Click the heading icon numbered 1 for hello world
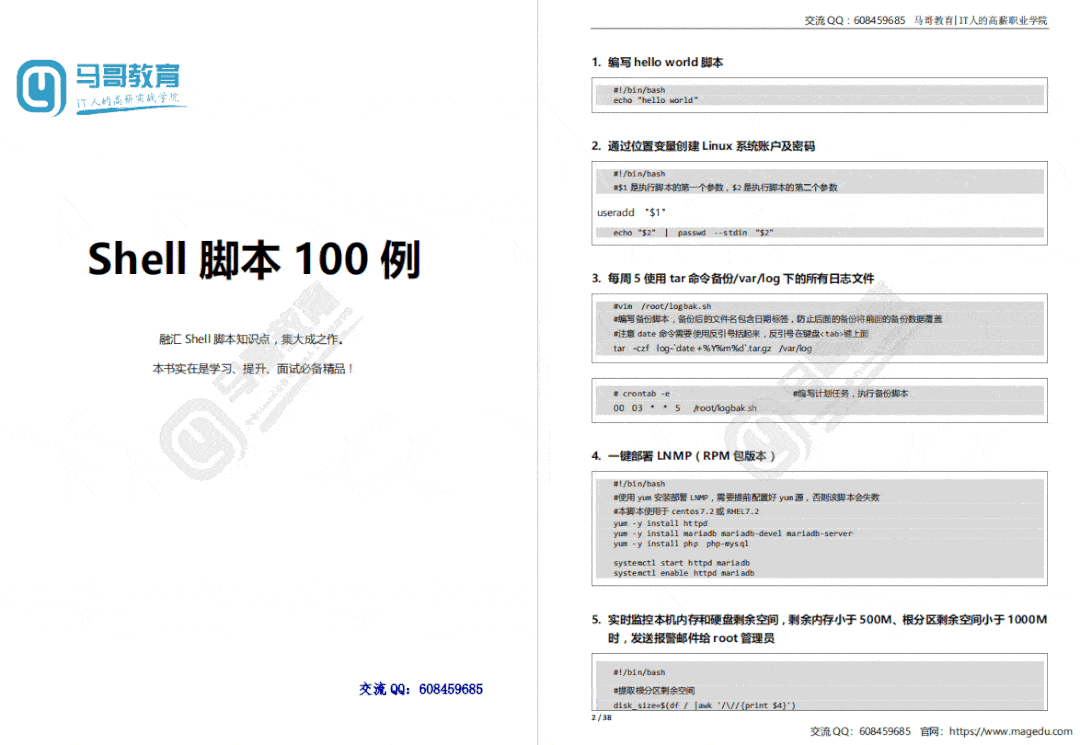The width and height of the screenshot is (1080, 745). click(597, 61)
